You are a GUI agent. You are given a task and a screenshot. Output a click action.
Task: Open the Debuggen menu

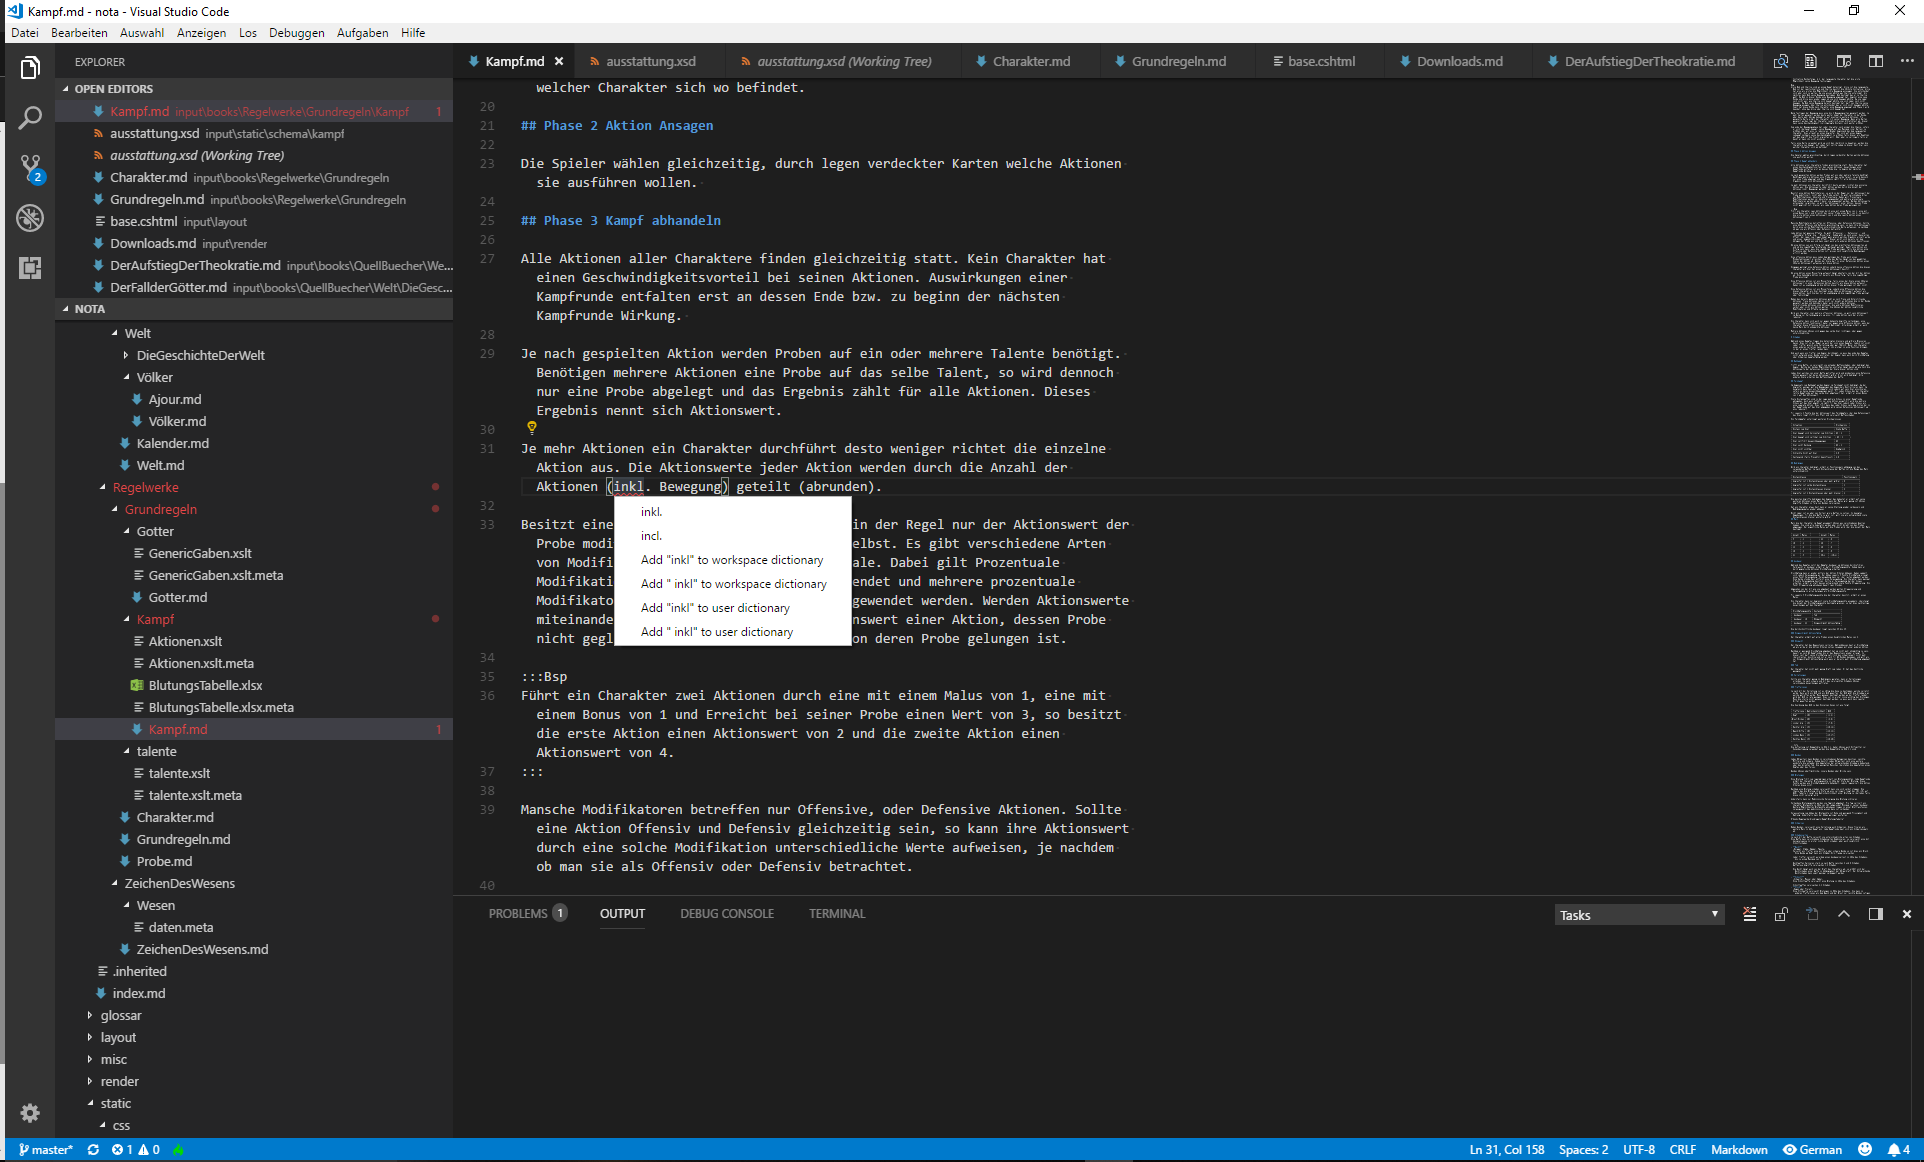tap(296, 33)
